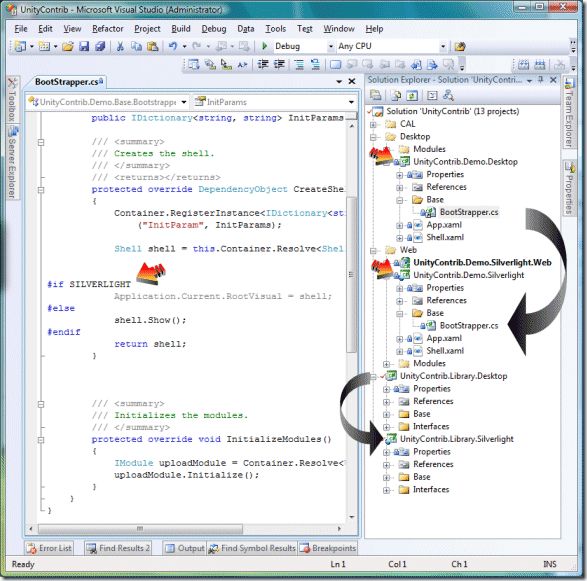Screen dimensions: 587x581
Task: Collapse the Desktop solution folder
Action: [373, 137]
